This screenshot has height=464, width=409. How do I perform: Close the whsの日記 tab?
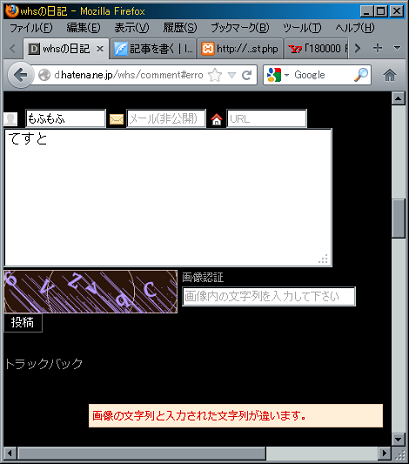[x=100, y=49]
